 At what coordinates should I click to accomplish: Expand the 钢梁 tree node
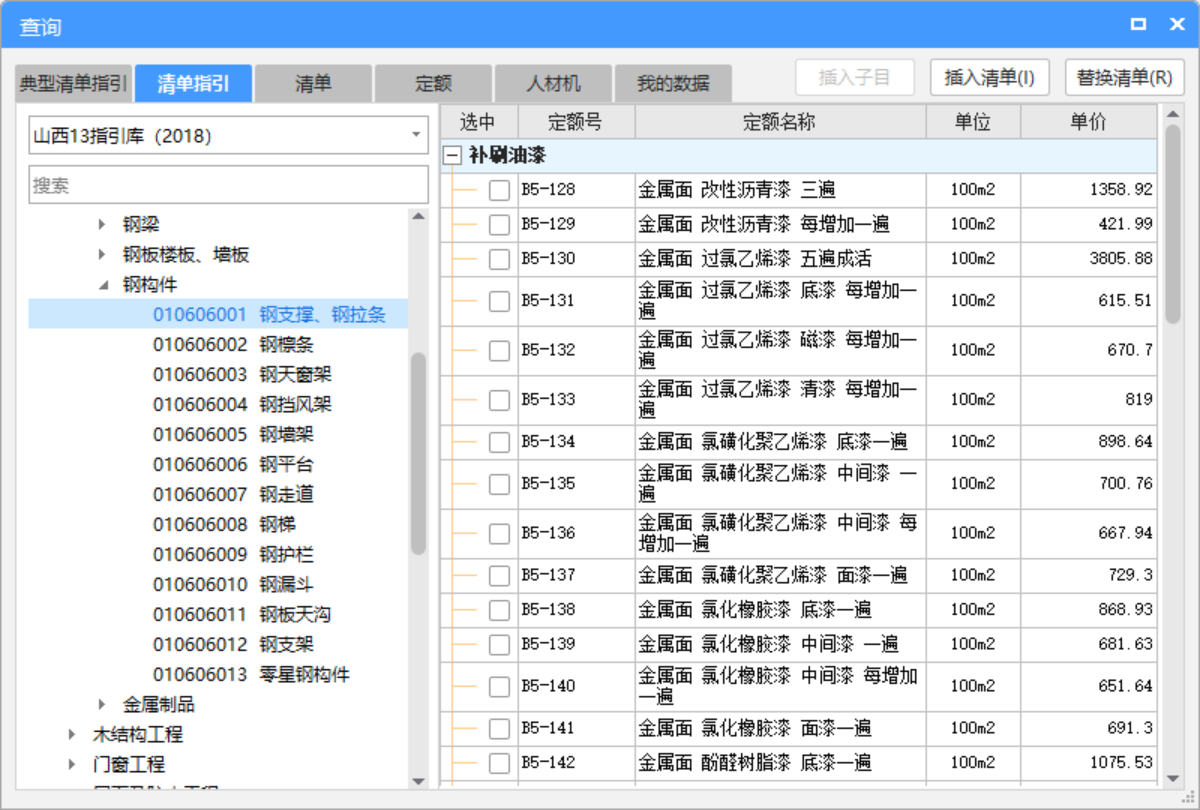pos(102,225)
